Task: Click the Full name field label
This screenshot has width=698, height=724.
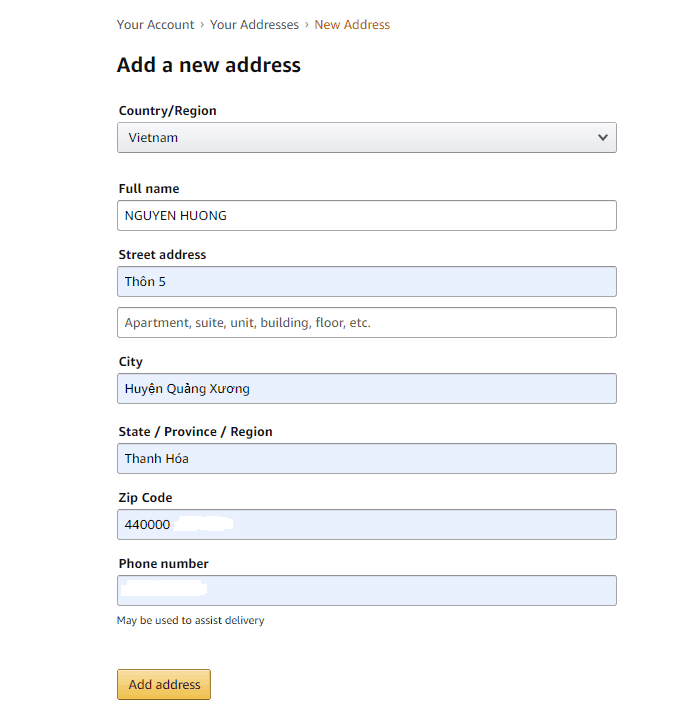Action: tap(149, 189)
